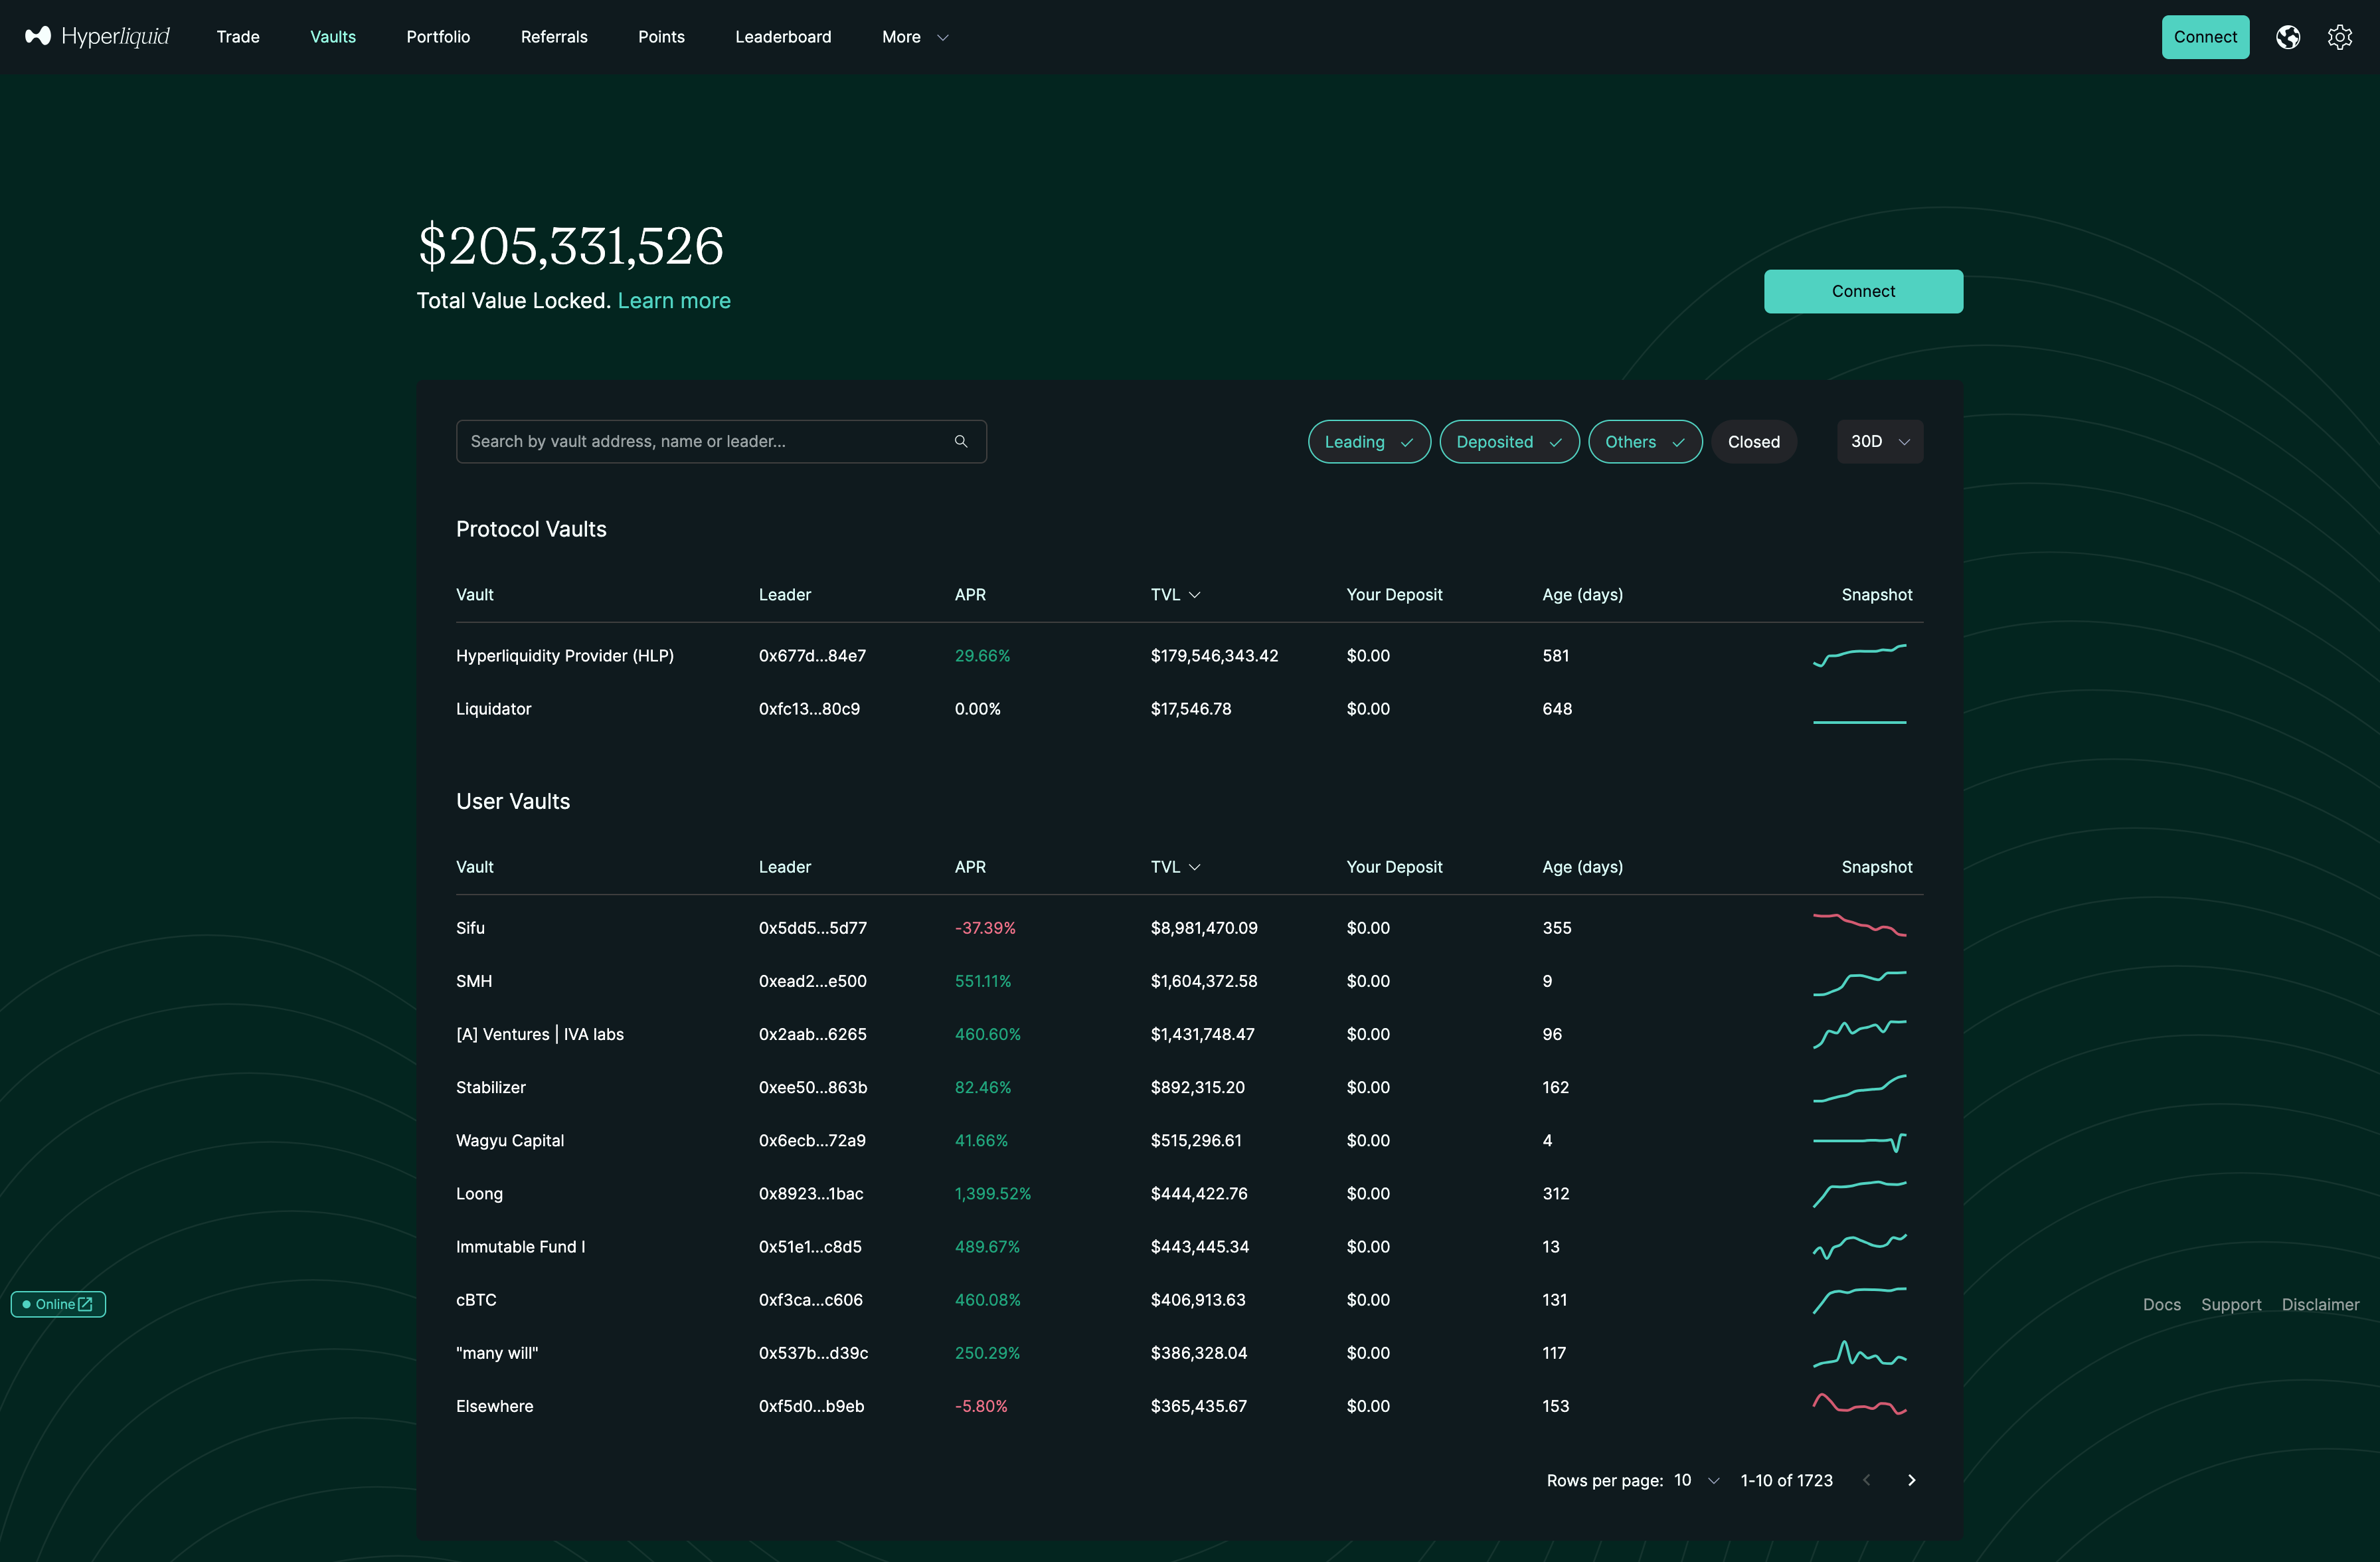Open the Wagyu Capital vault

pyautogui.click(x=510, y=1140)
